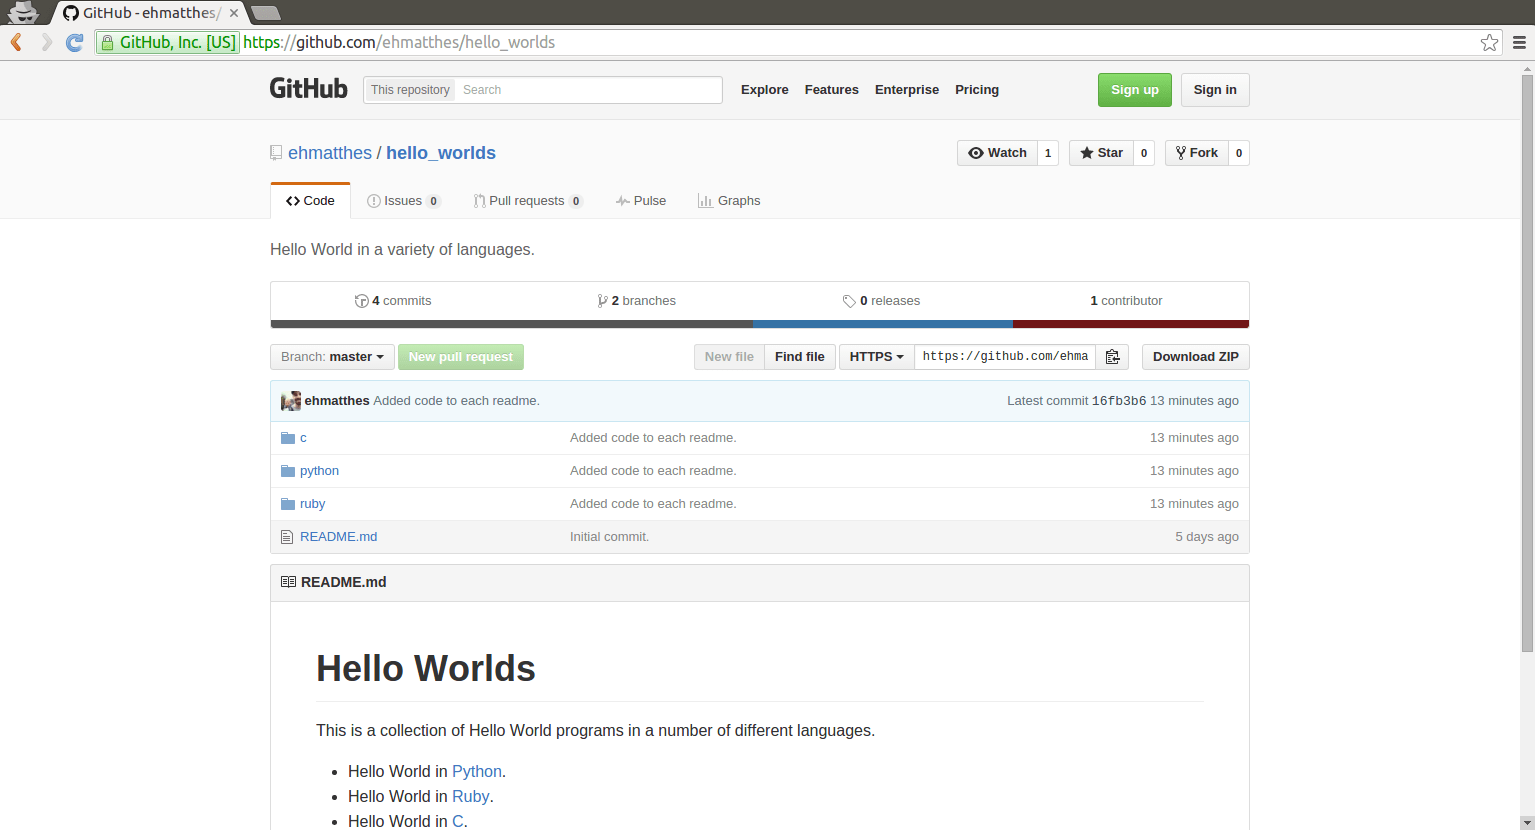Image resolution: width=1535 pixels, height=830 pixels.
Task: Open the python folder link
Action: click(319, 471)
